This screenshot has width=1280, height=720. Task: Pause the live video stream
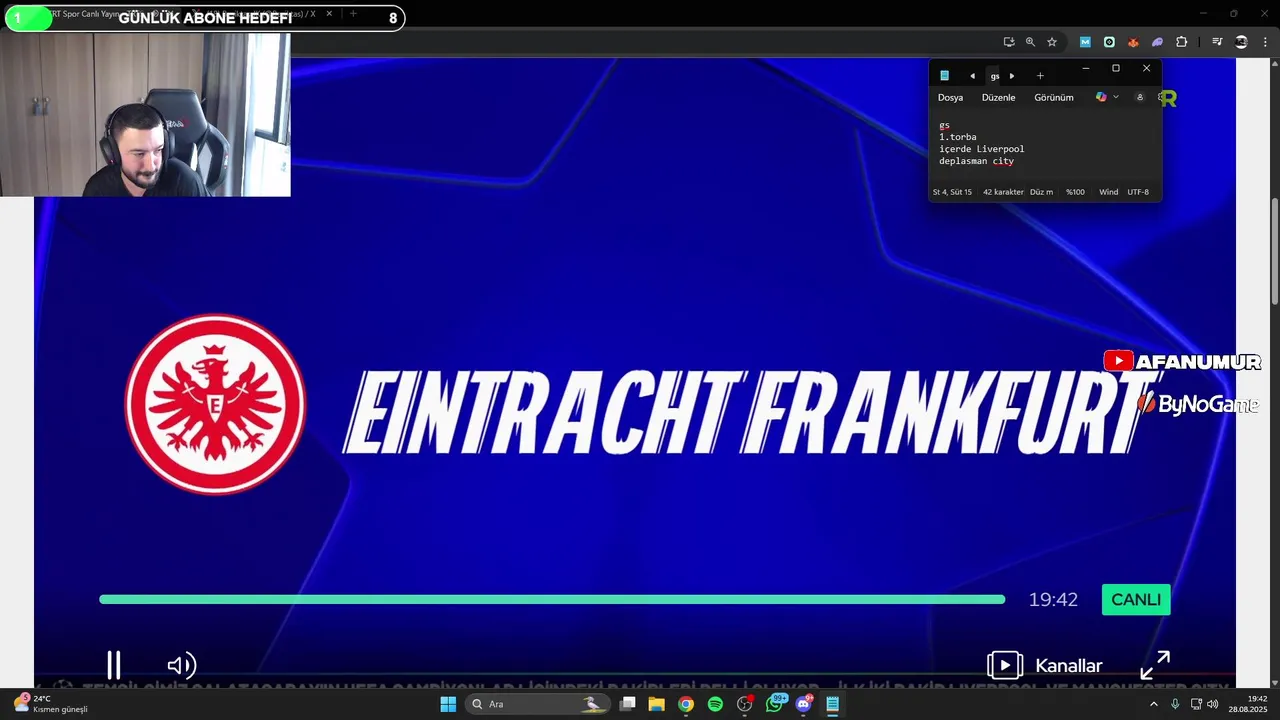click(114, 665)
